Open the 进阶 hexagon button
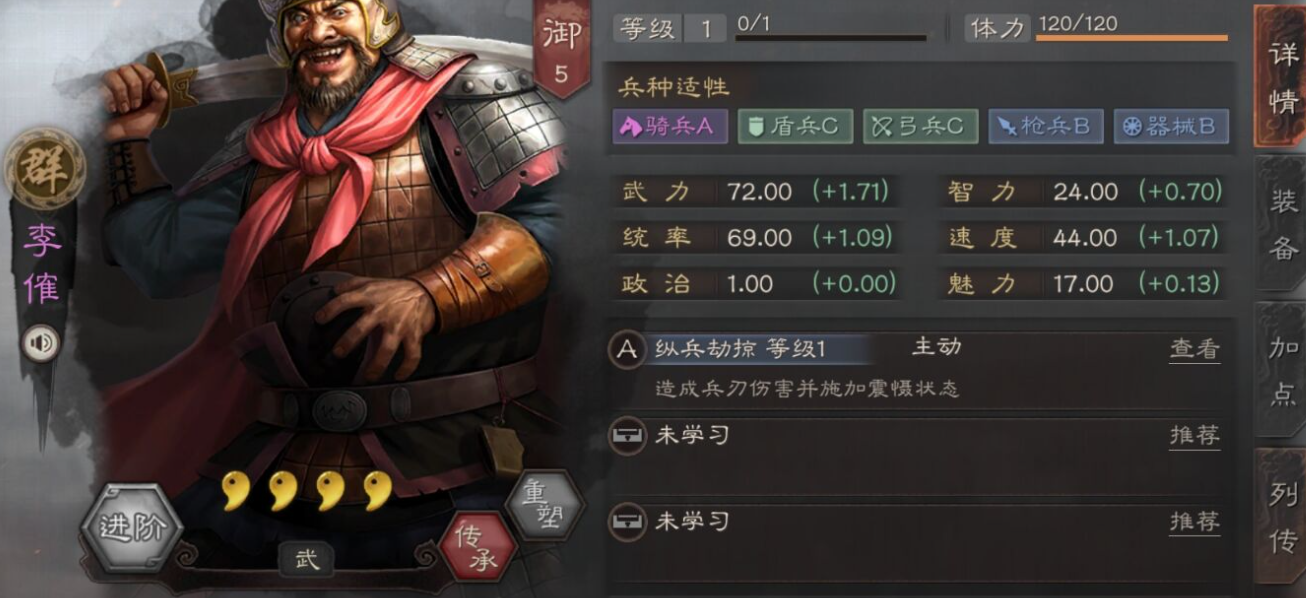 pyautogui.click(x=132, y=528)
